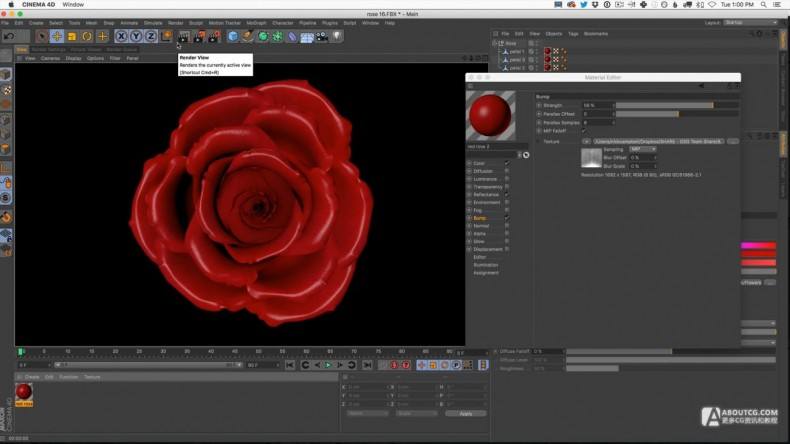Select the Move tool in toolbar
This screenshot has width=790, height=444.
pyautogui.click(x=57, y=36)
